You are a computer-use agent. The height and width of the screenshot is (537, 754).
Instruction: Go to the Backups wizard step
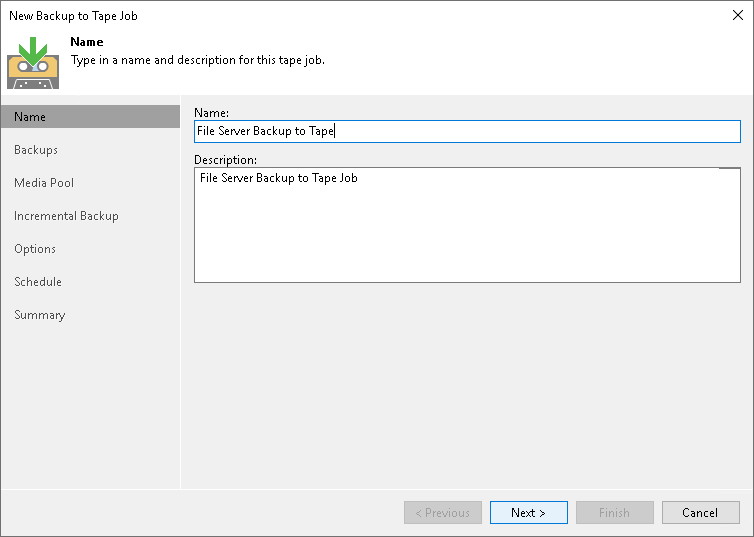(x=36, y=150)
